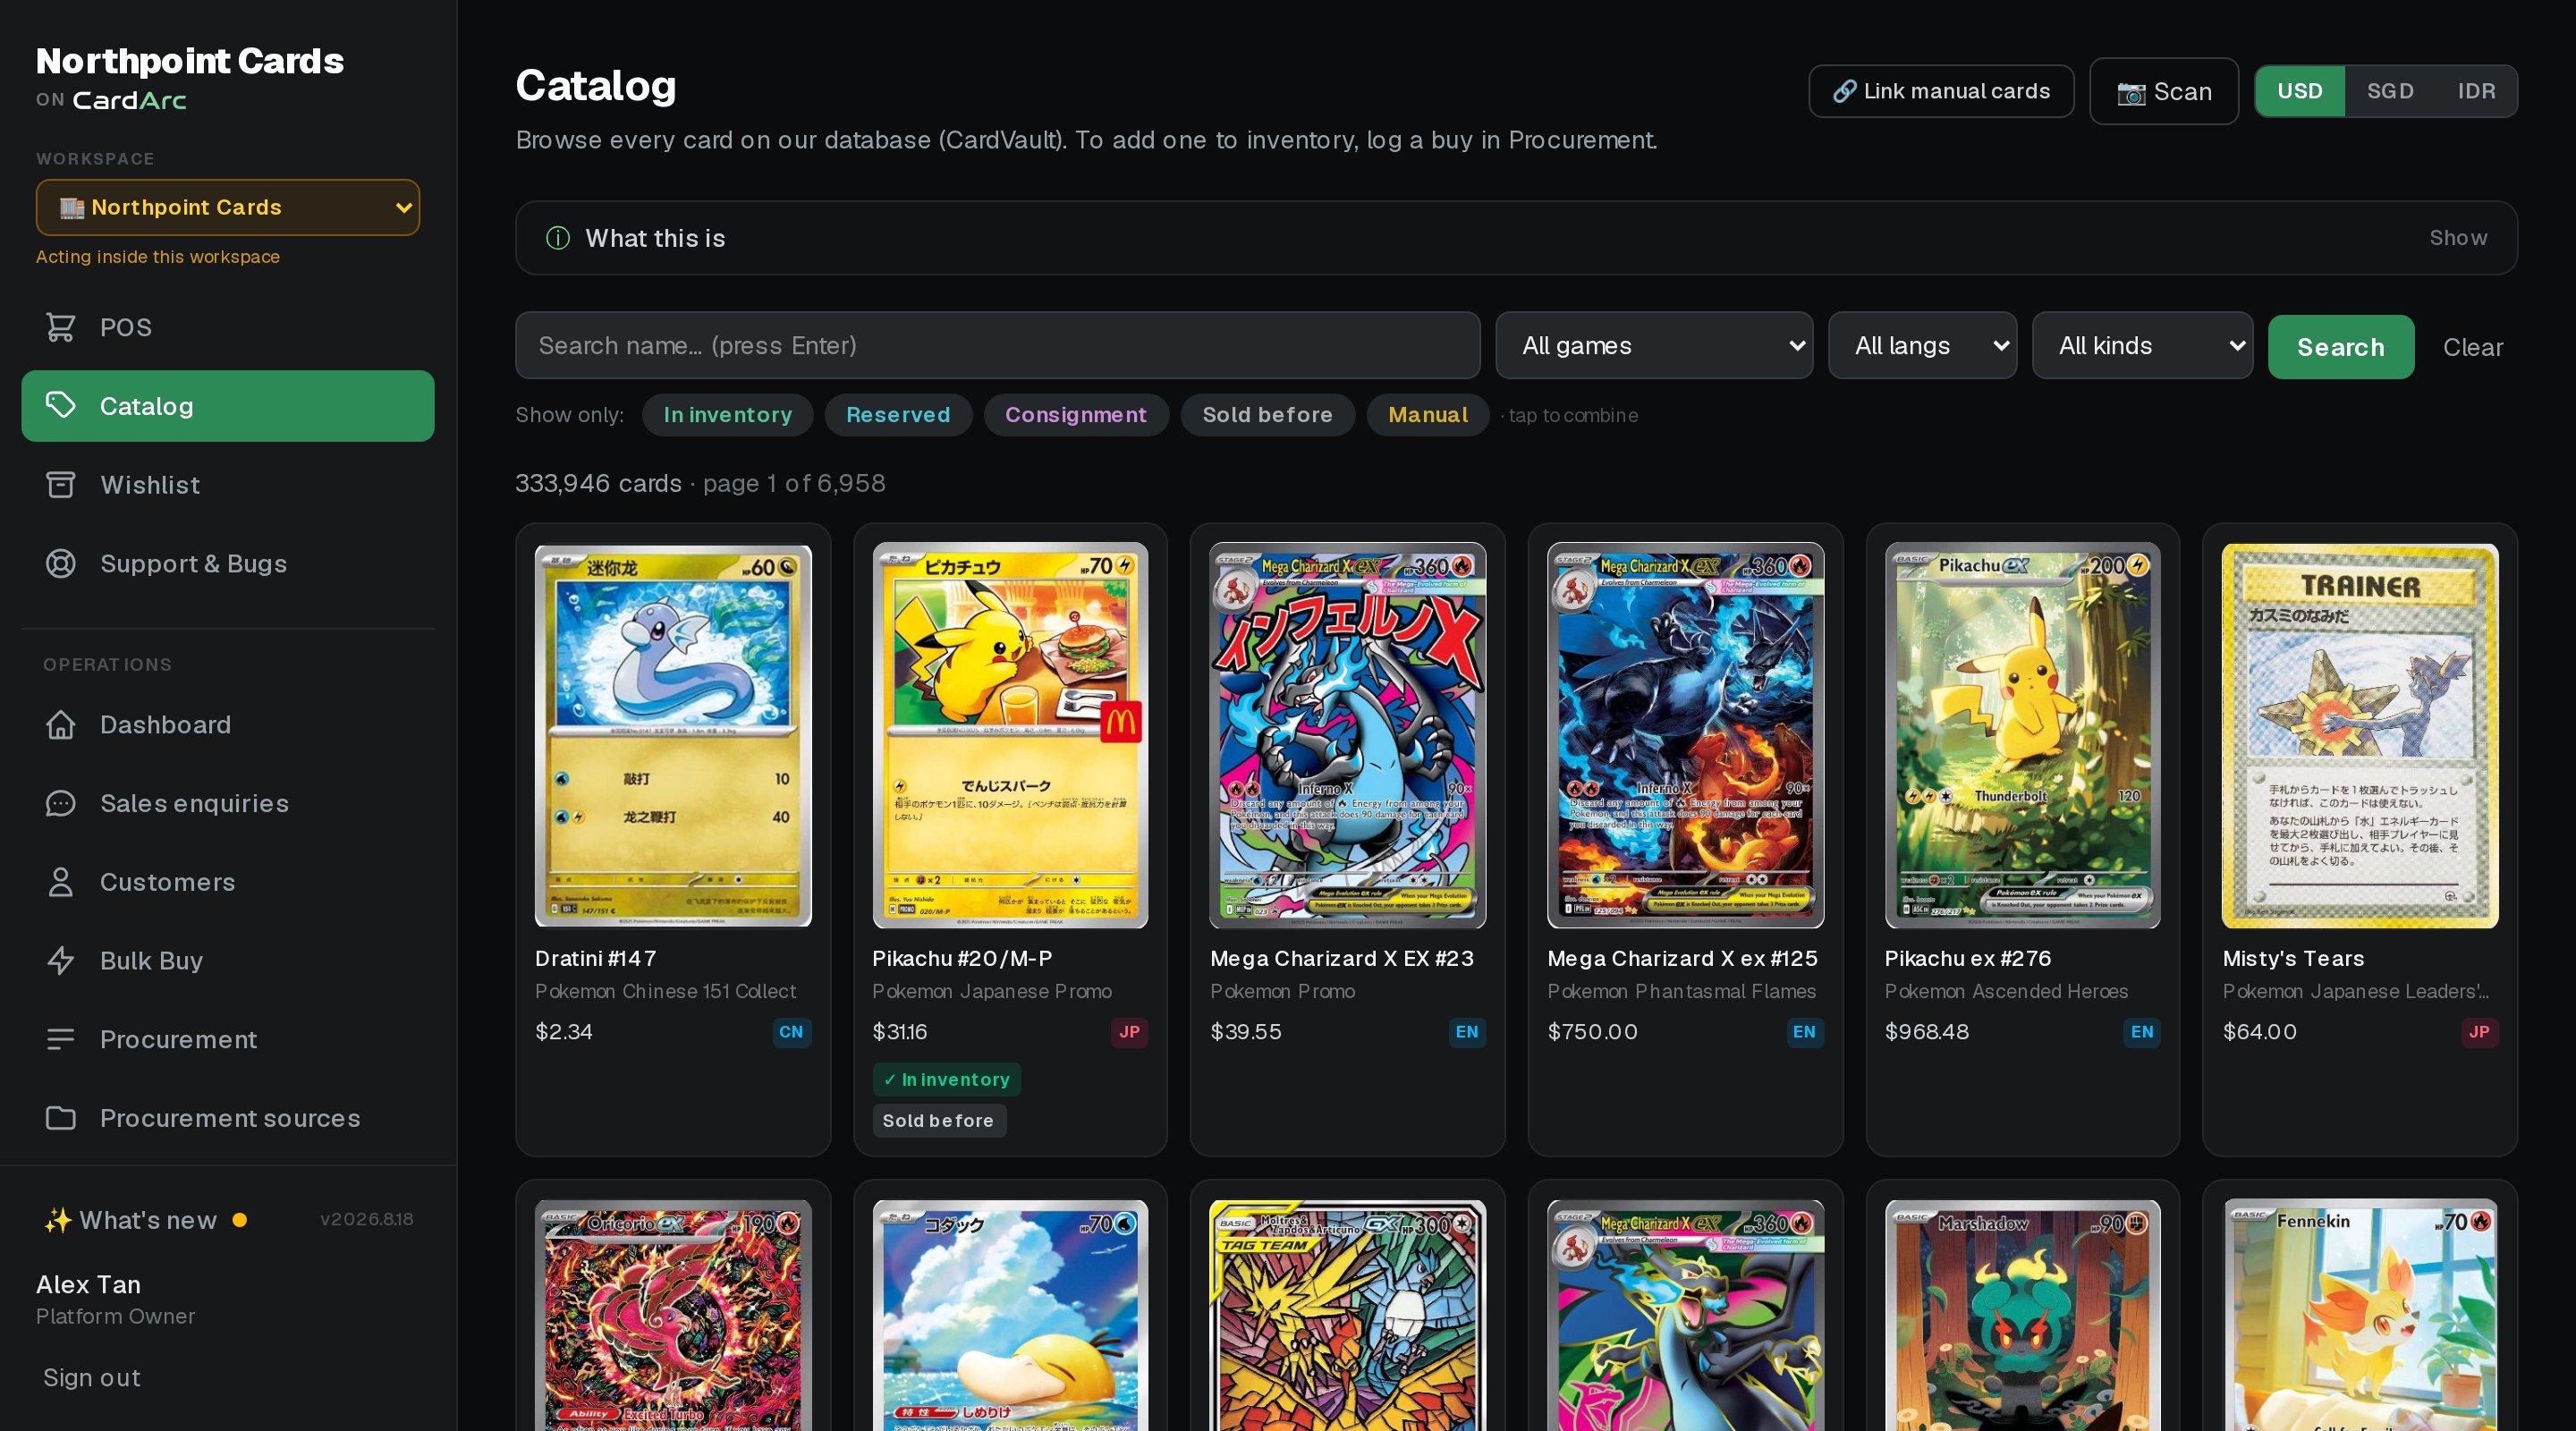Click the $968.48 price text
The image size is (2576, 1431).
pyautogui.click(x=1926, y=1032)
